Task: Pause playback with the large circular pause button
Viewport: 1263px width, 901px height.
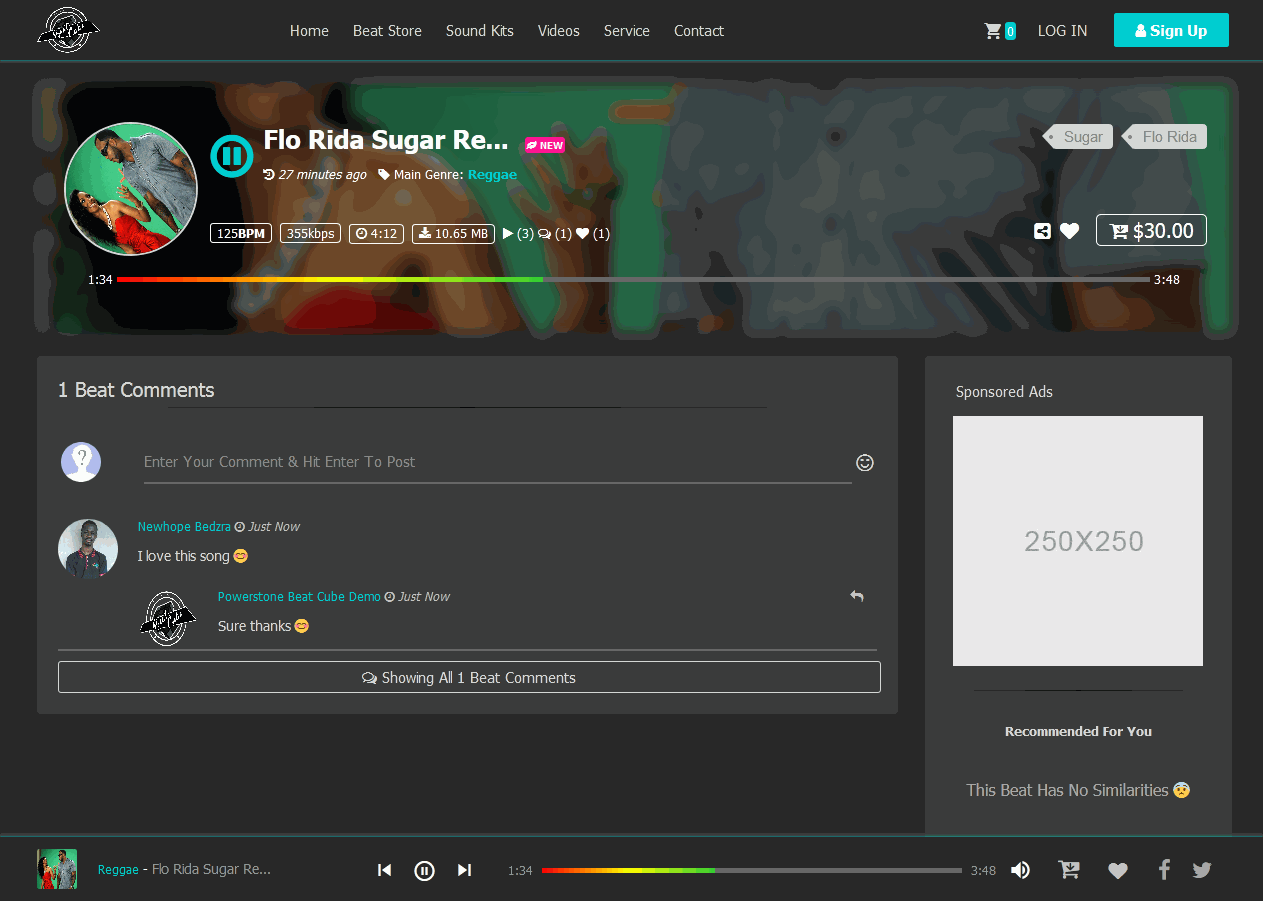Action: [x=231, y=155]
